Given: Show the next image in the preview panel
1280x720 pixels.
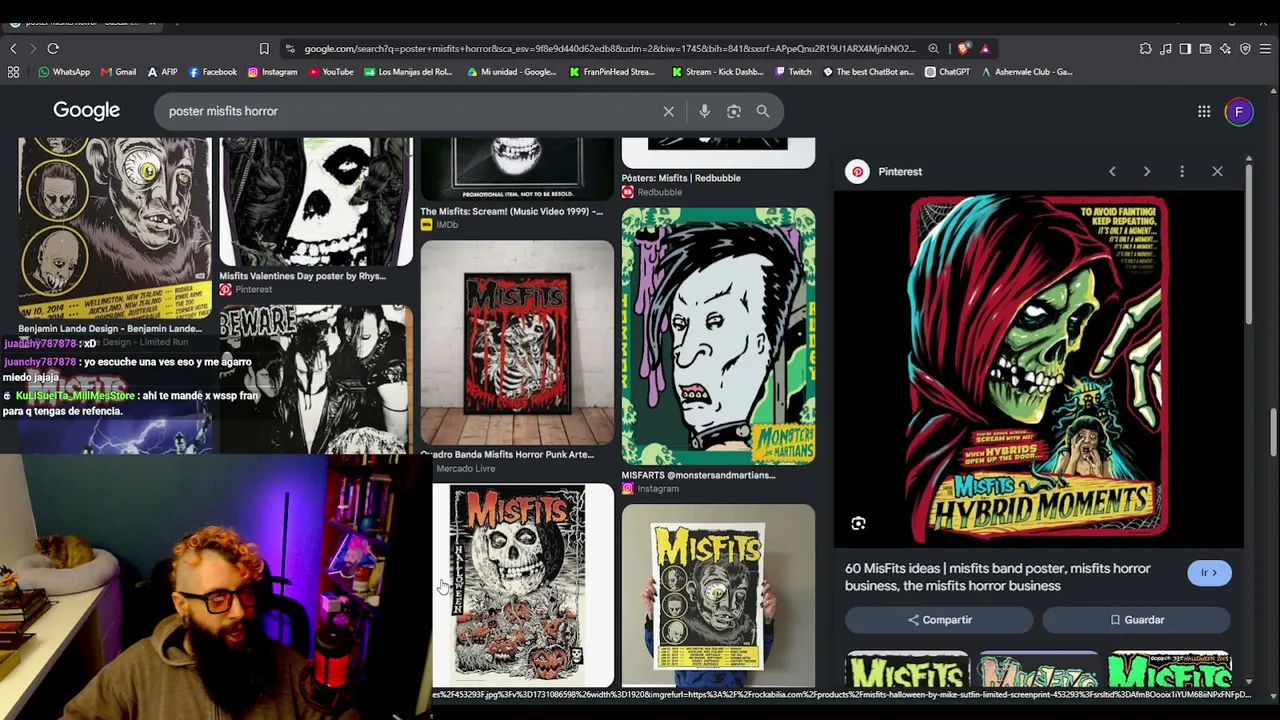Looking at the screenshot, I should [x=1147, y=172].
